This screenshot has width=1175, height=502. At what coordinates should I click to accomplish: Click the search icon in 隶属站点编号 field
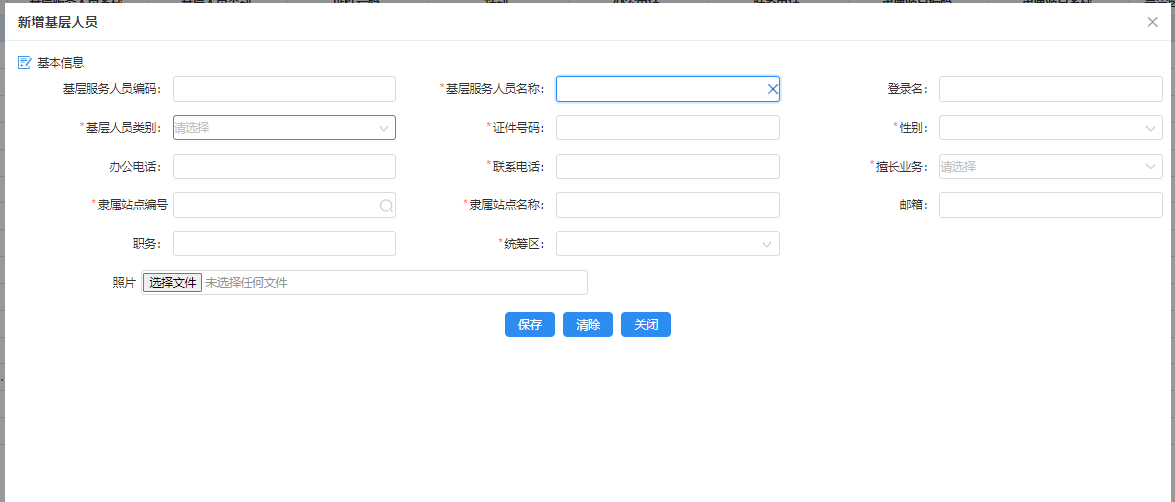pyautogui.click(x=385, y=205)
